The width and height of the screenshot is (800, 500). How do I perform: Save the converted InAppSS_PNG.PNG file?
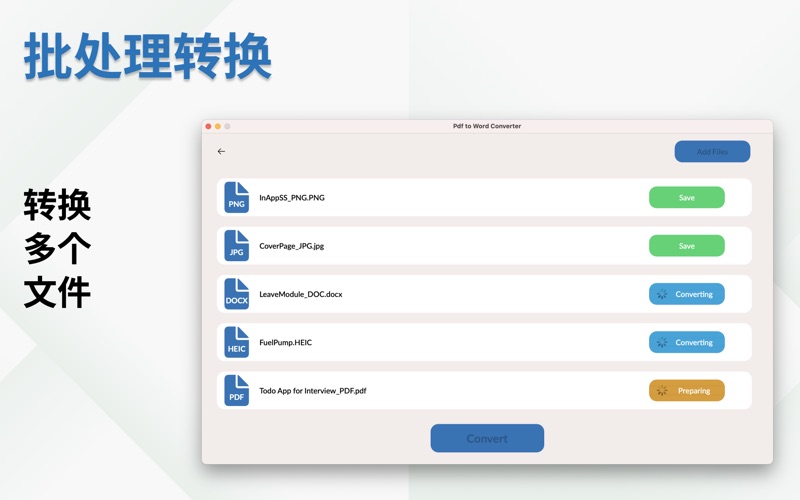(687, 197)
